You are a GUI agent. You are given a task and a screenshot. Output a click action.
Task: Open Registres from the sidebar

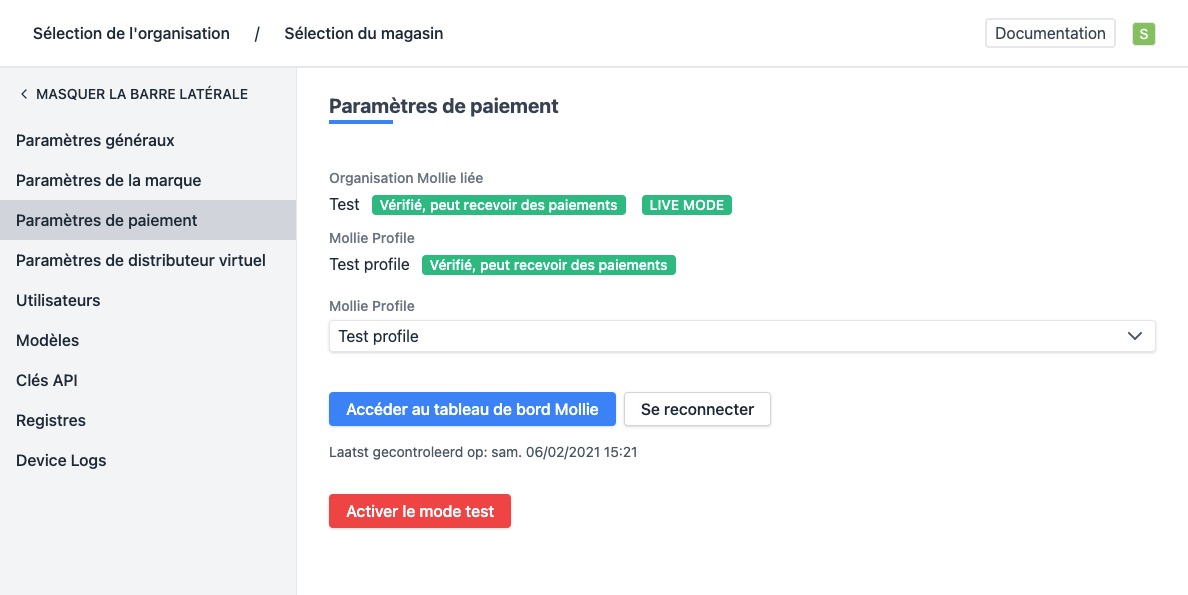pos(51,420)
